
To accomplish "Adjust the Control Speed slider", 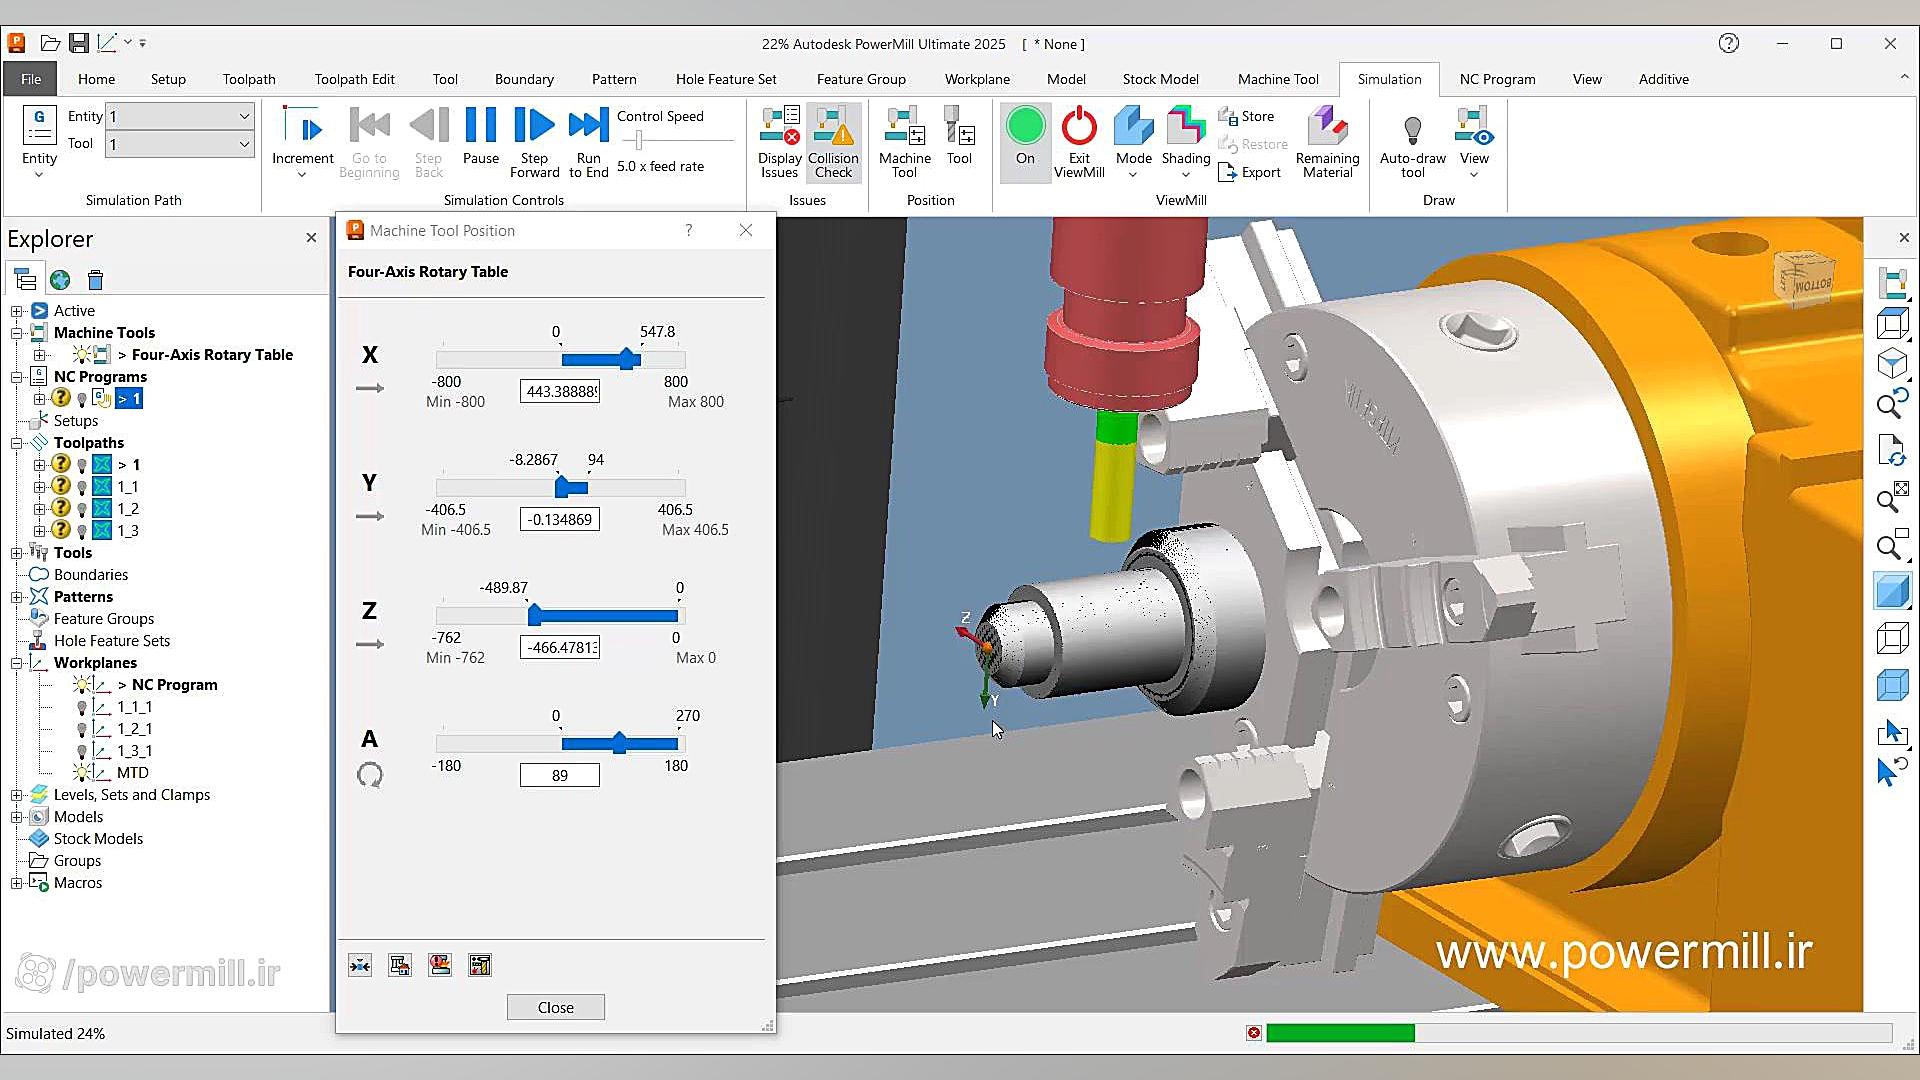I will (639, 141).
